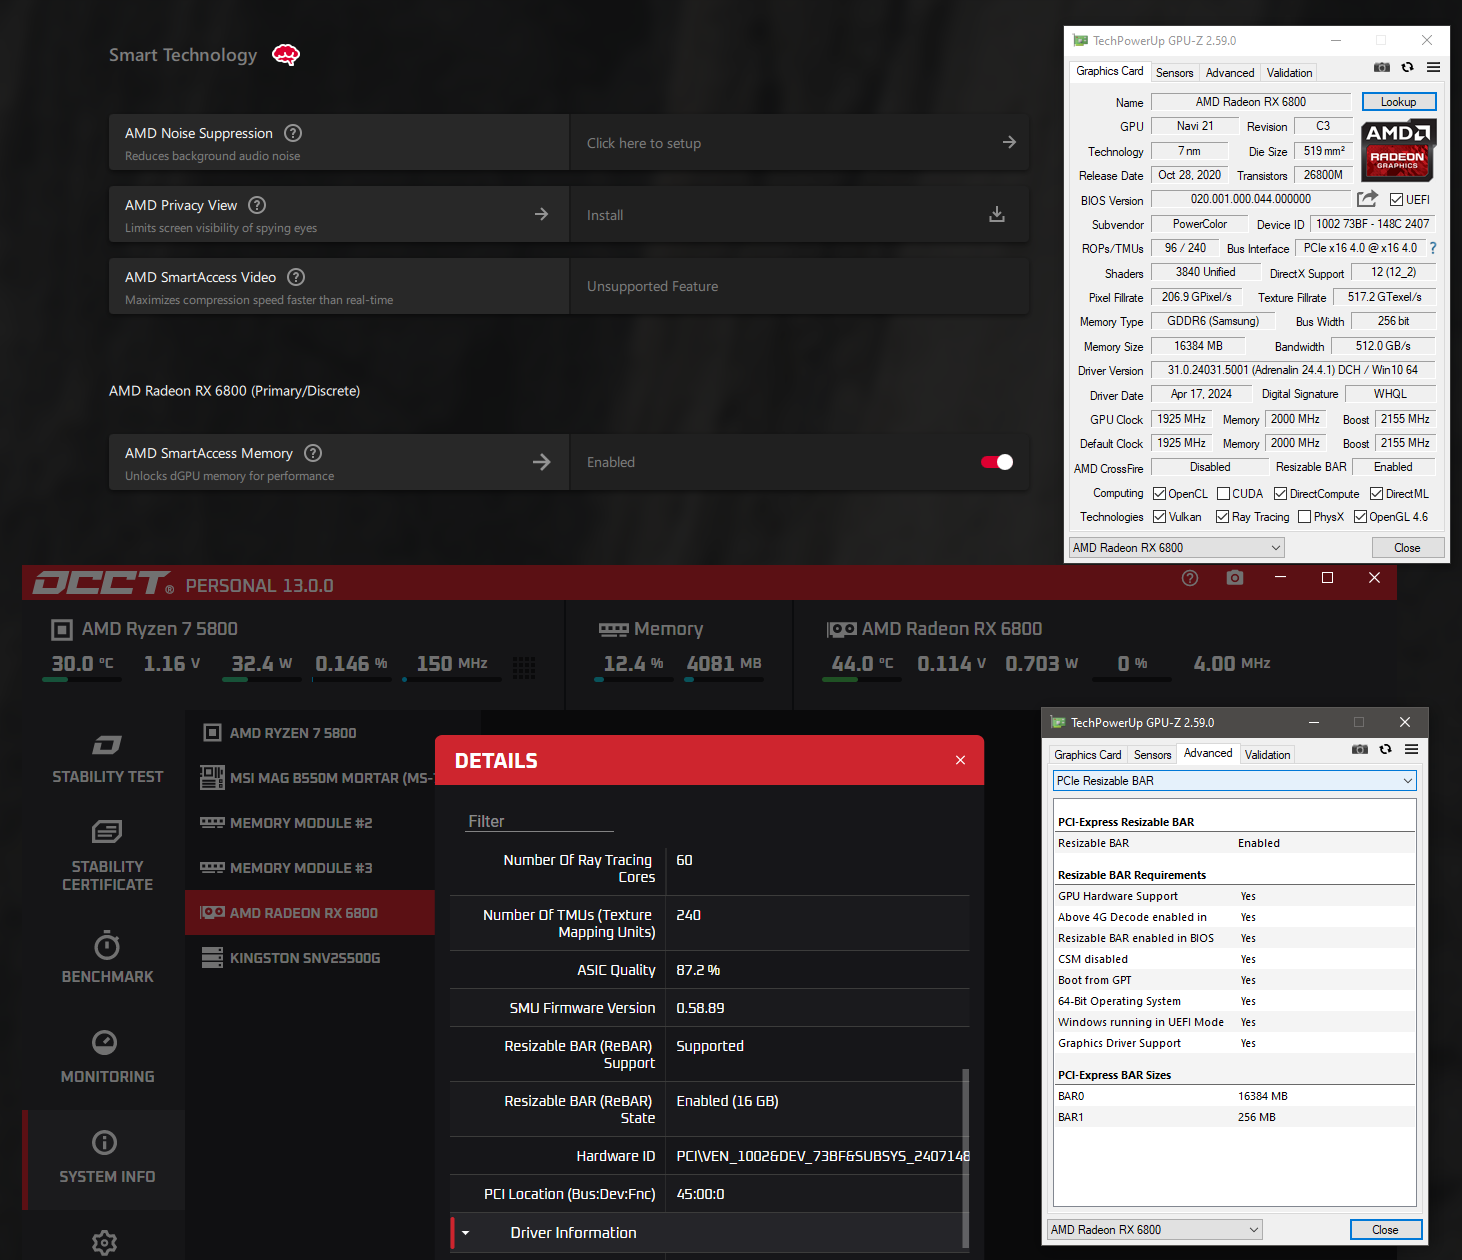Click the BIOS version share/export icon

(x=1367, y=199)
